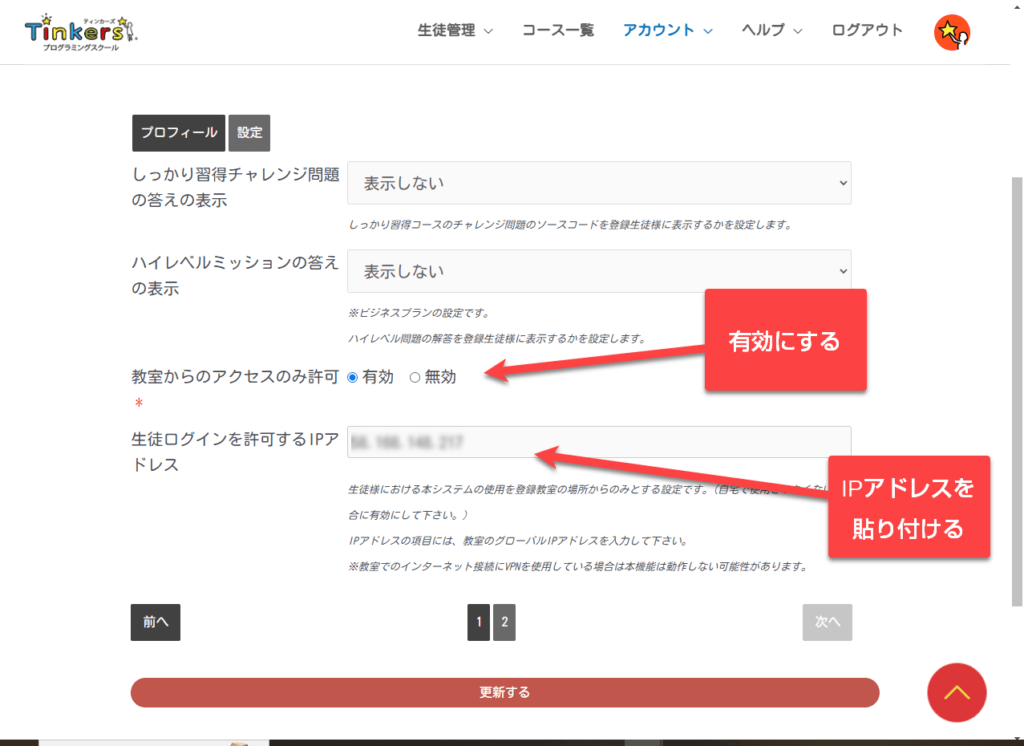Click the ログアウト link
Image resolution: width=1024 pixels, height=746 pixels.
click(x=867, y=30)
